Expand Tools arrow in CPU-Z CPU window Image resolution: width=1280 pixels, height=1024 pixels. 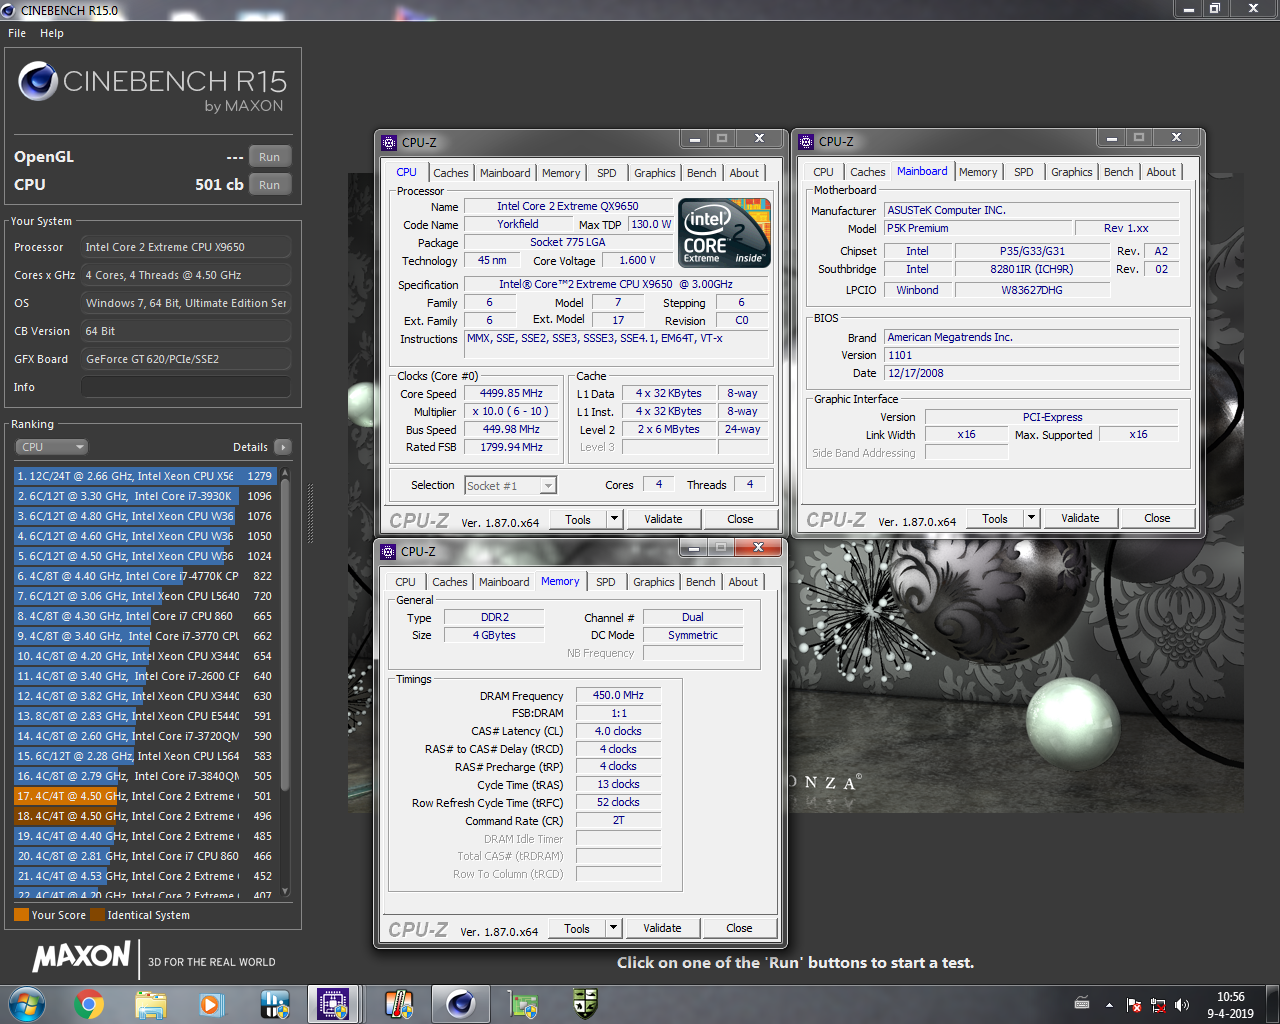click(615, 519)
